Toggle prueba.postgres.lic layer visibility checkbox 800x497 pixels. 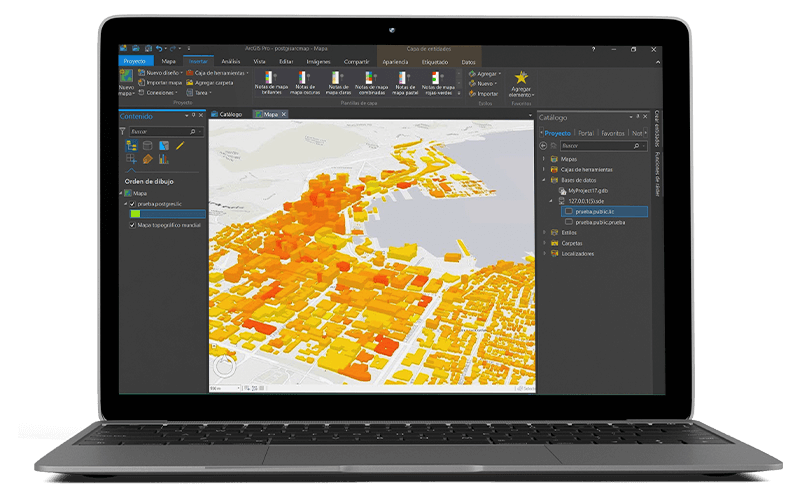pyautogui.click(x=132, y=204)
